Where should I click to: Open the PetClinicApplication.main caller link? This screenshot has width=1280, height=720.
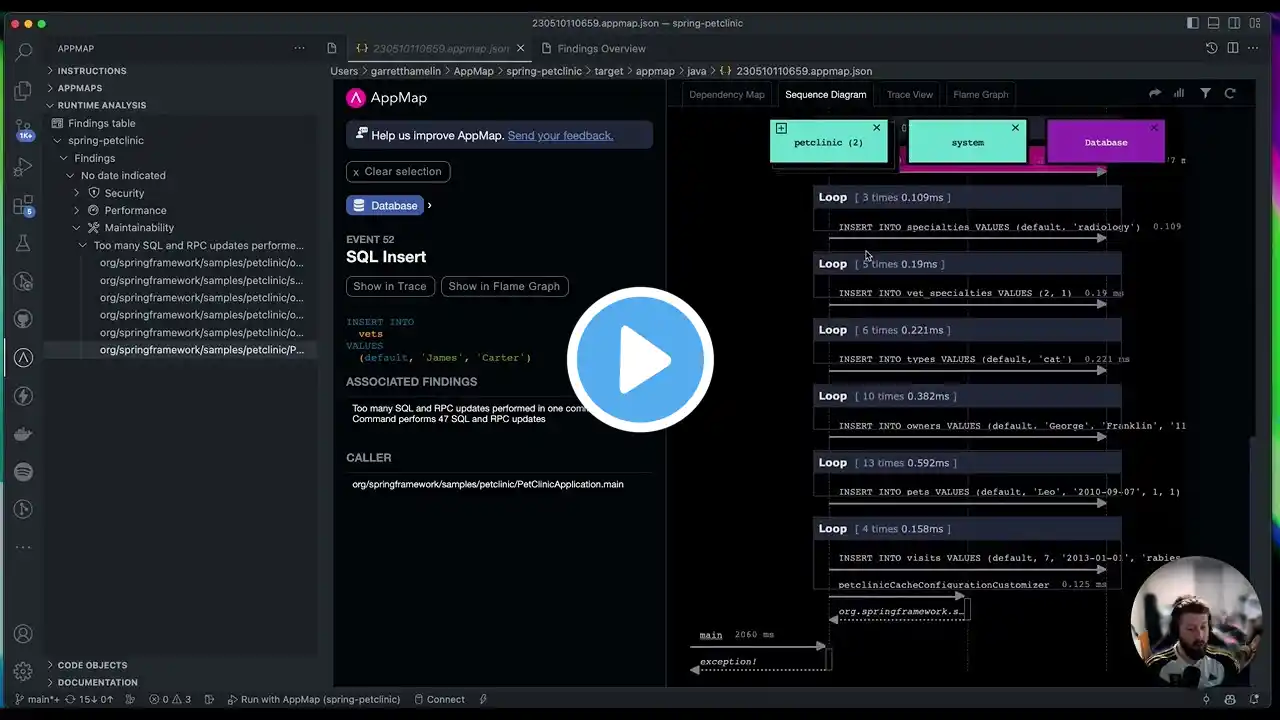click(x=488, y=484)
